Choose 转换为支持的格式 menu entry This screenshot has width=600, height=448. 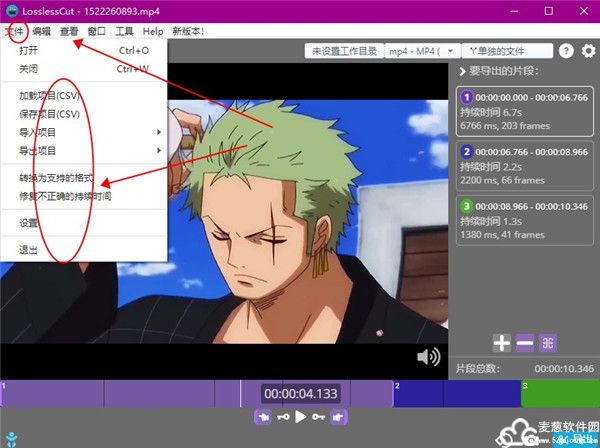tap(84, 178)
